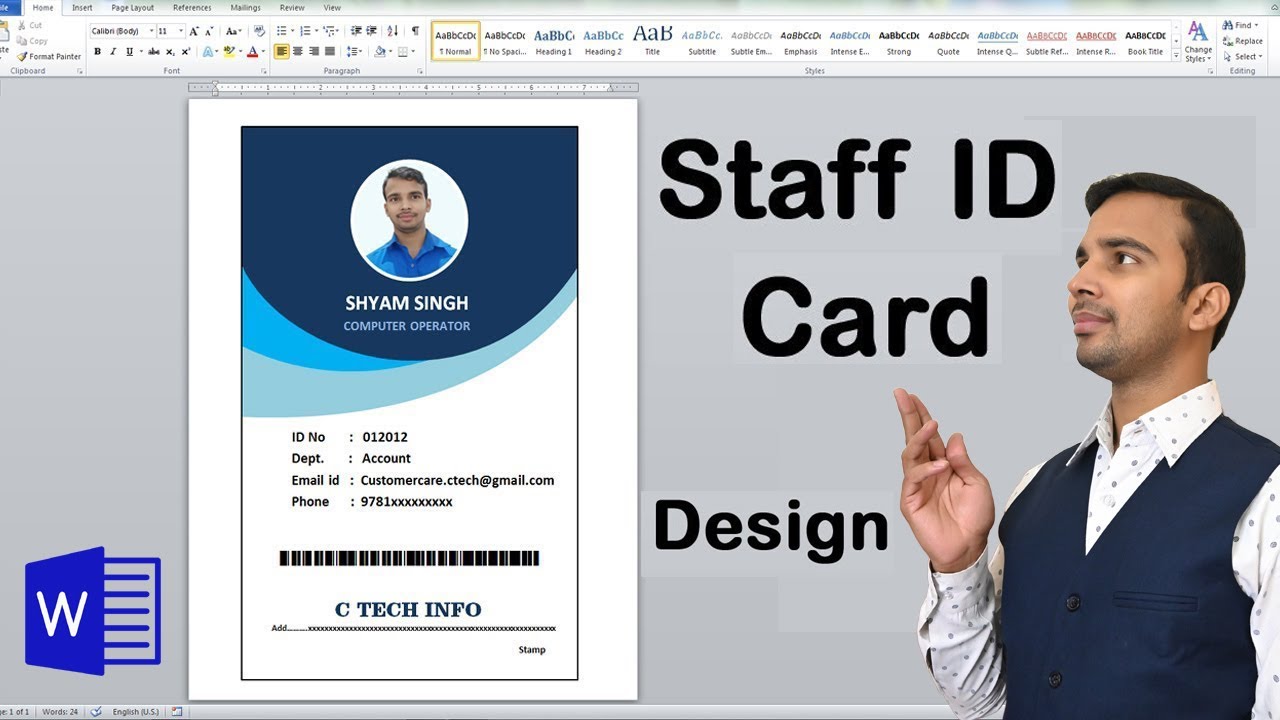Decrease paragraph indent
The height and width of the screenshot is (720, 1280).
(356, 31)
